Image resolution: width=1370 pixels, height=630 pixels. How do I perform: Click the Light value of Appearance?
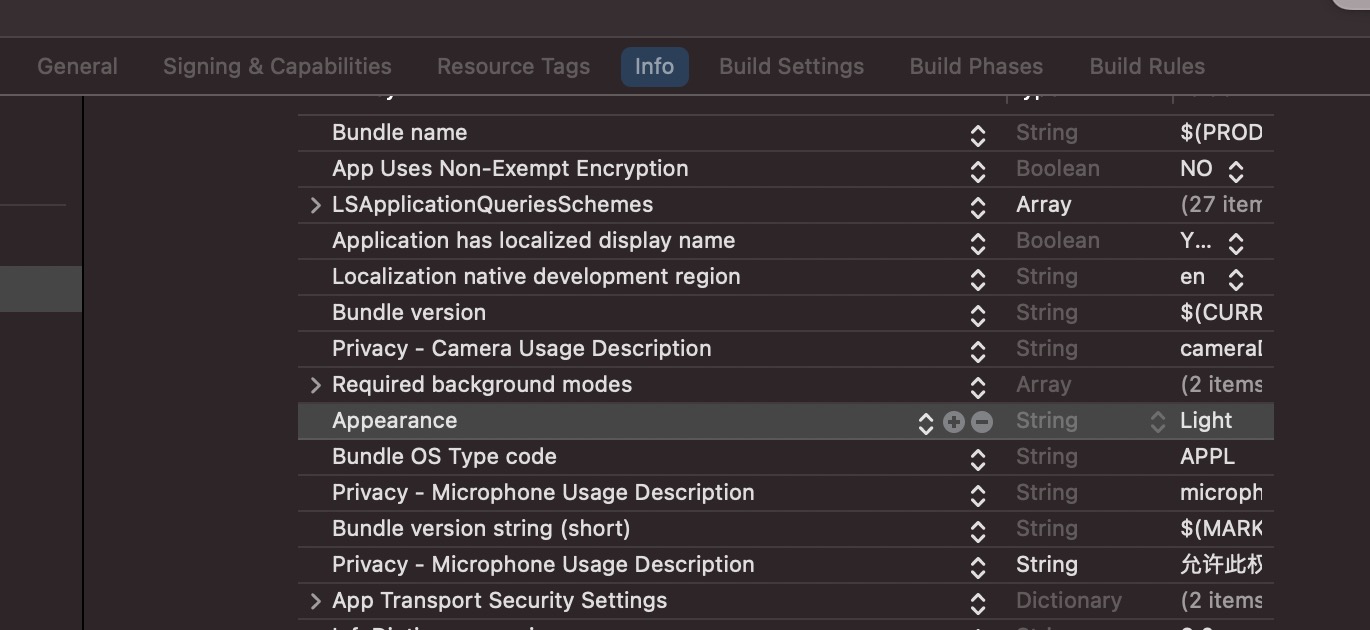1206,421
